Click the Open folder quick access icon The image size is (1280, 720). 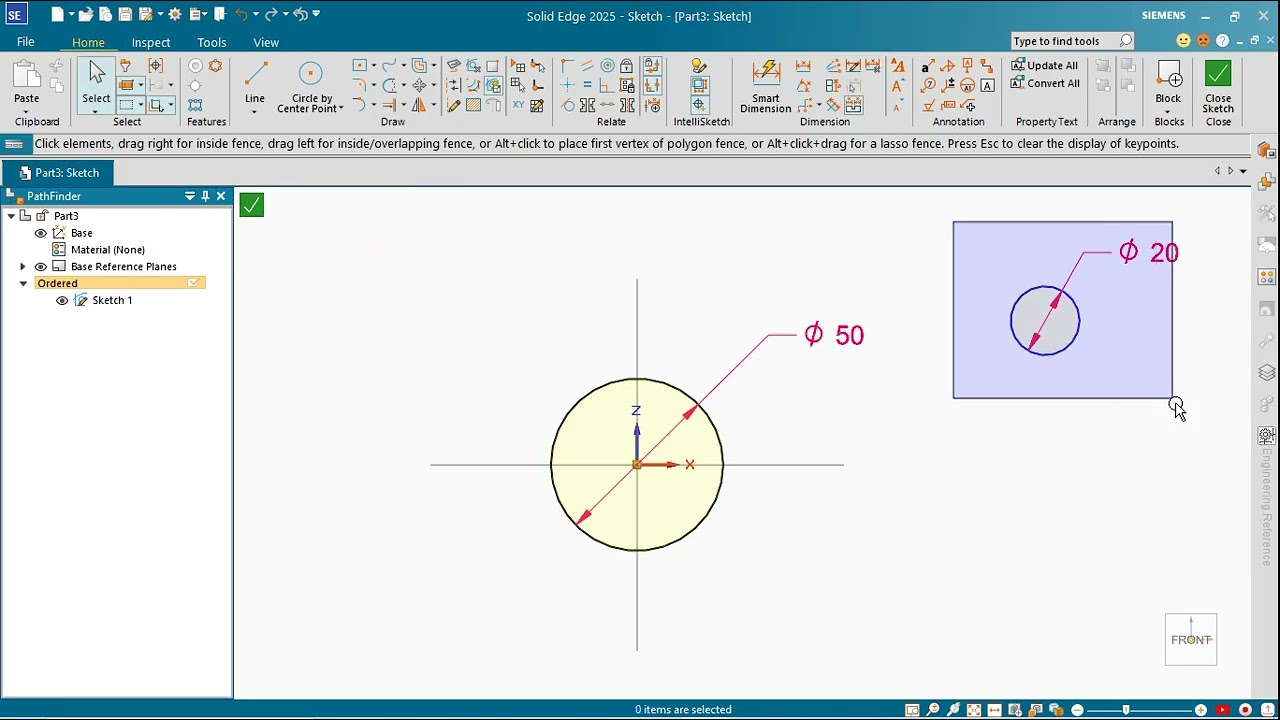(86, 15)
